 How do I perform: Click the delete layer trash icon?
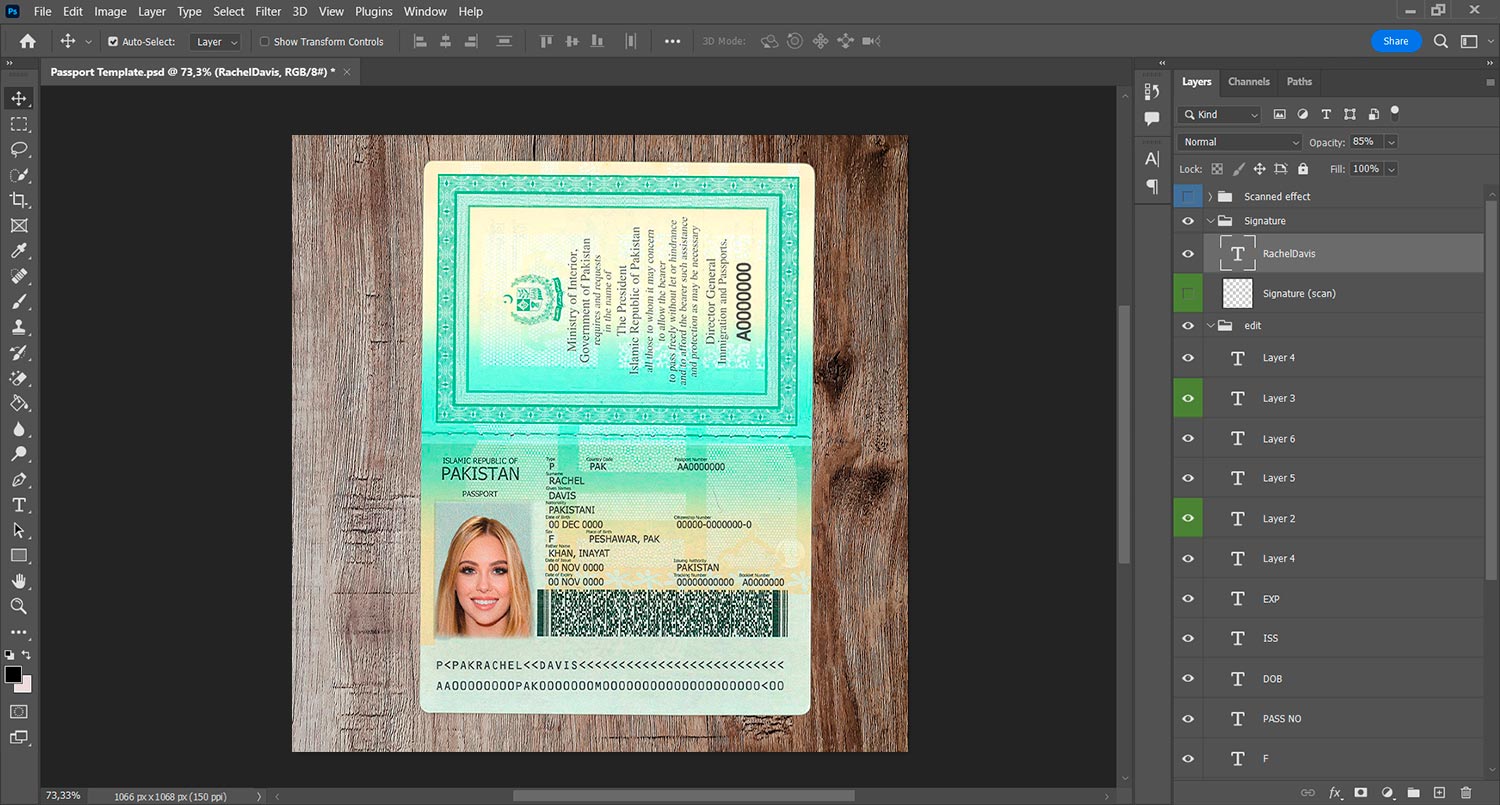(x=1466, y=793)
